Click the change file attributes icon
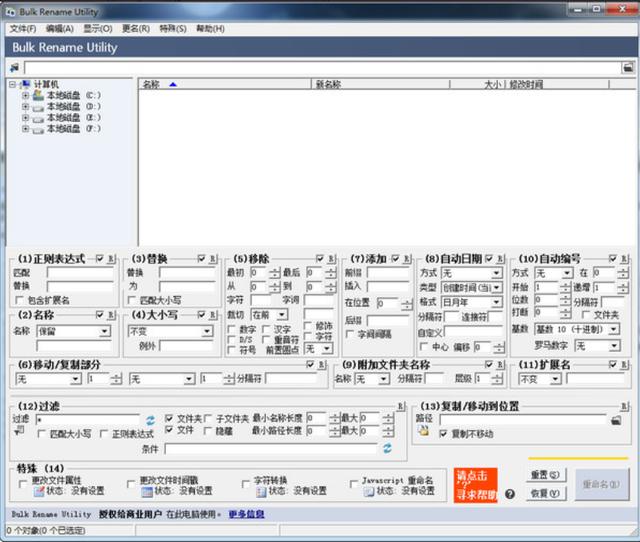Image resolution: width=640 pixels, height=542 pixels. [x=39, y=492]
